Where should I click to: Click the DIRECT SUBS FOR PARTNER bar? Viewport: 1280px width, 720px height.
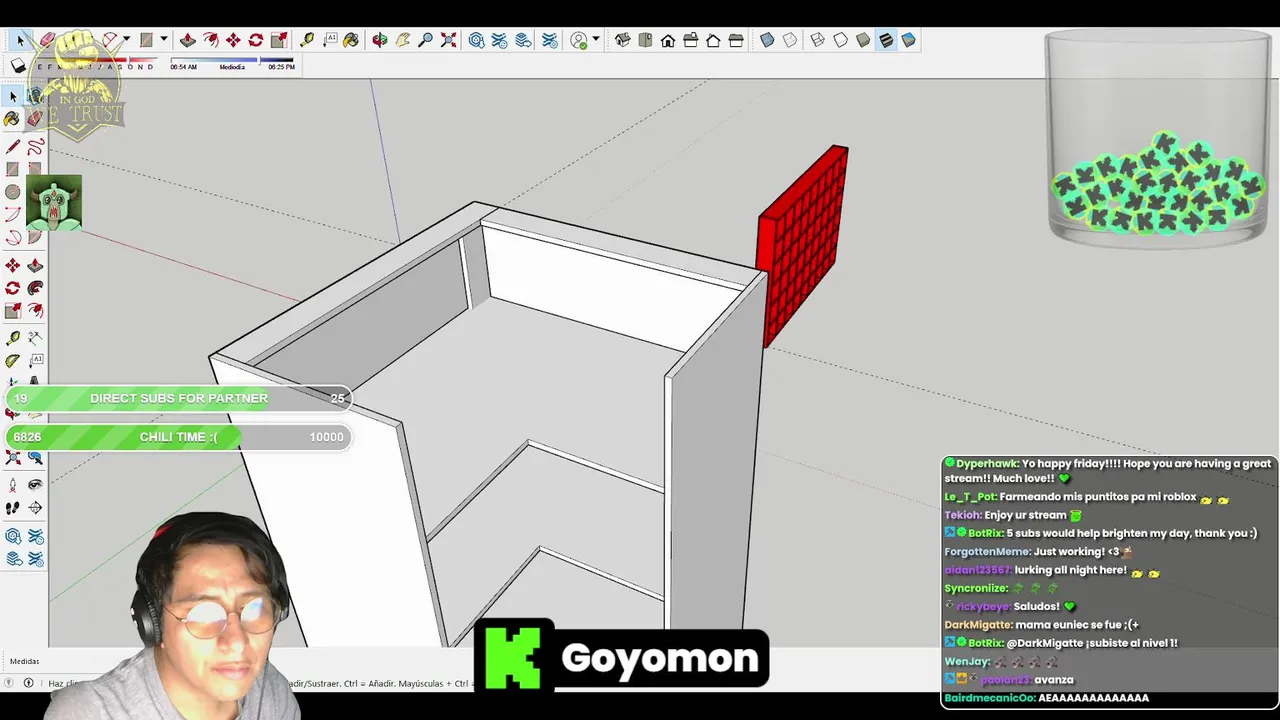click(178, 398)
